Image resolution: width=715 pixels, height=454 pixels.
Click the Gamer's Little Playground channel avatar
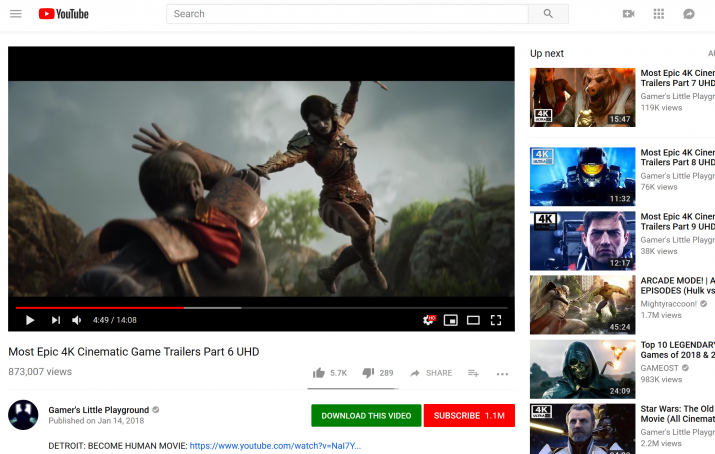pyautogui.click(x=23, y=415)
